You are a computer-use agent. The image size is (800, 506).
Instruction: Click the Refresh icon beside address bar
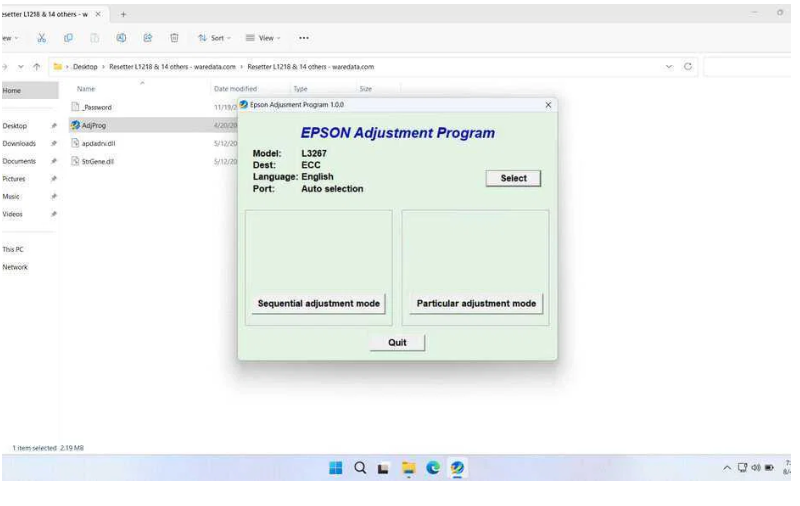point(688,66)
